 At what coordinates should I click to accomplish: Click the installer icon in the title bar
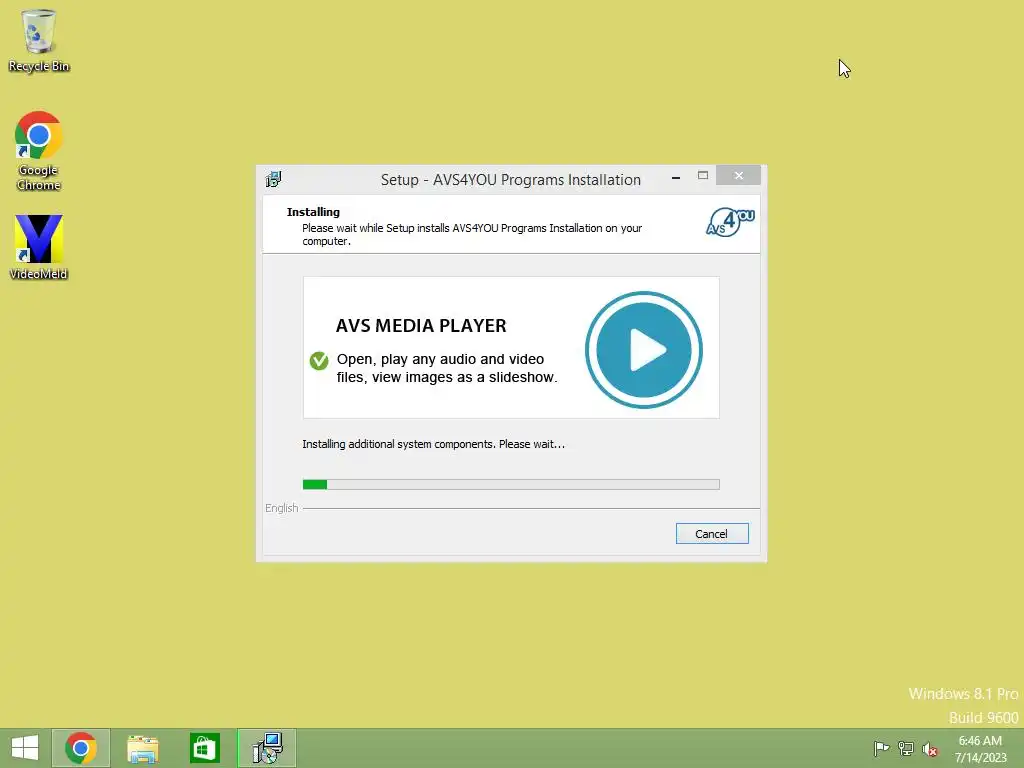273,179
